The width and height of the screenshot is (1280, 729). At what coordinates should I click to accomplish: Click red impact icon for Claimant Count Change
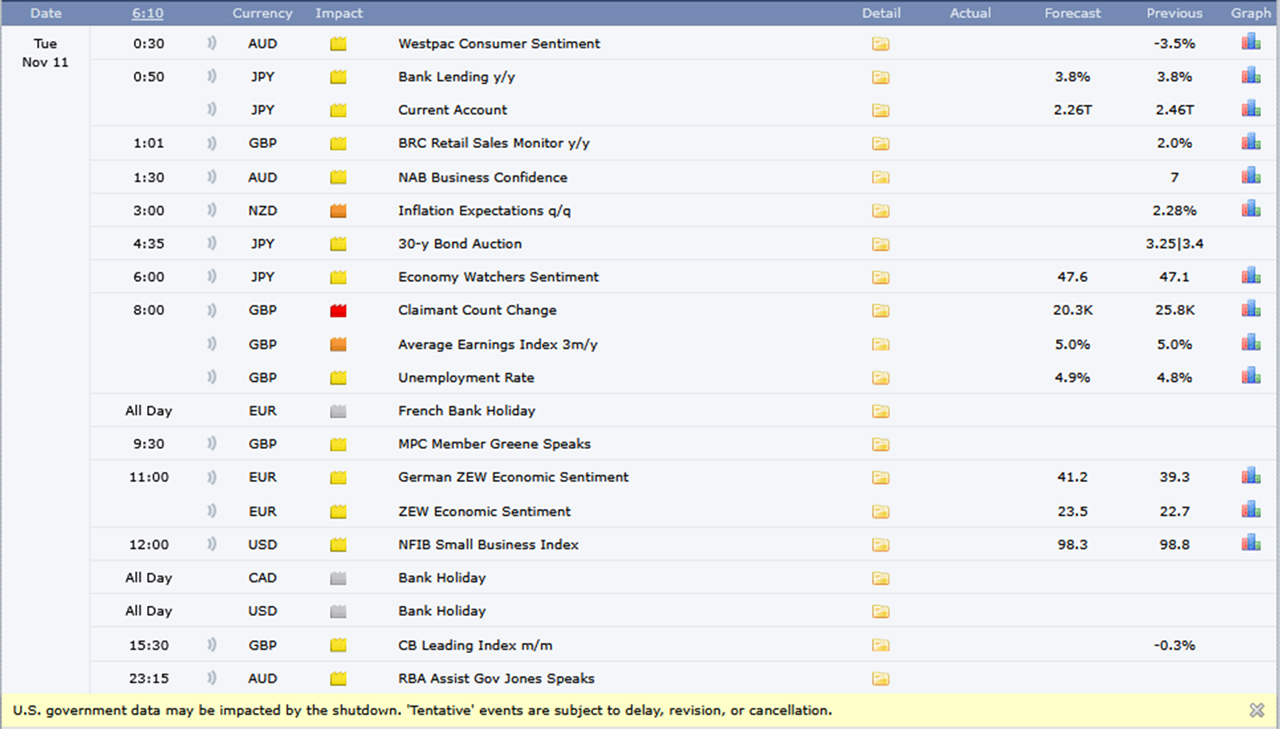point(338,311)
